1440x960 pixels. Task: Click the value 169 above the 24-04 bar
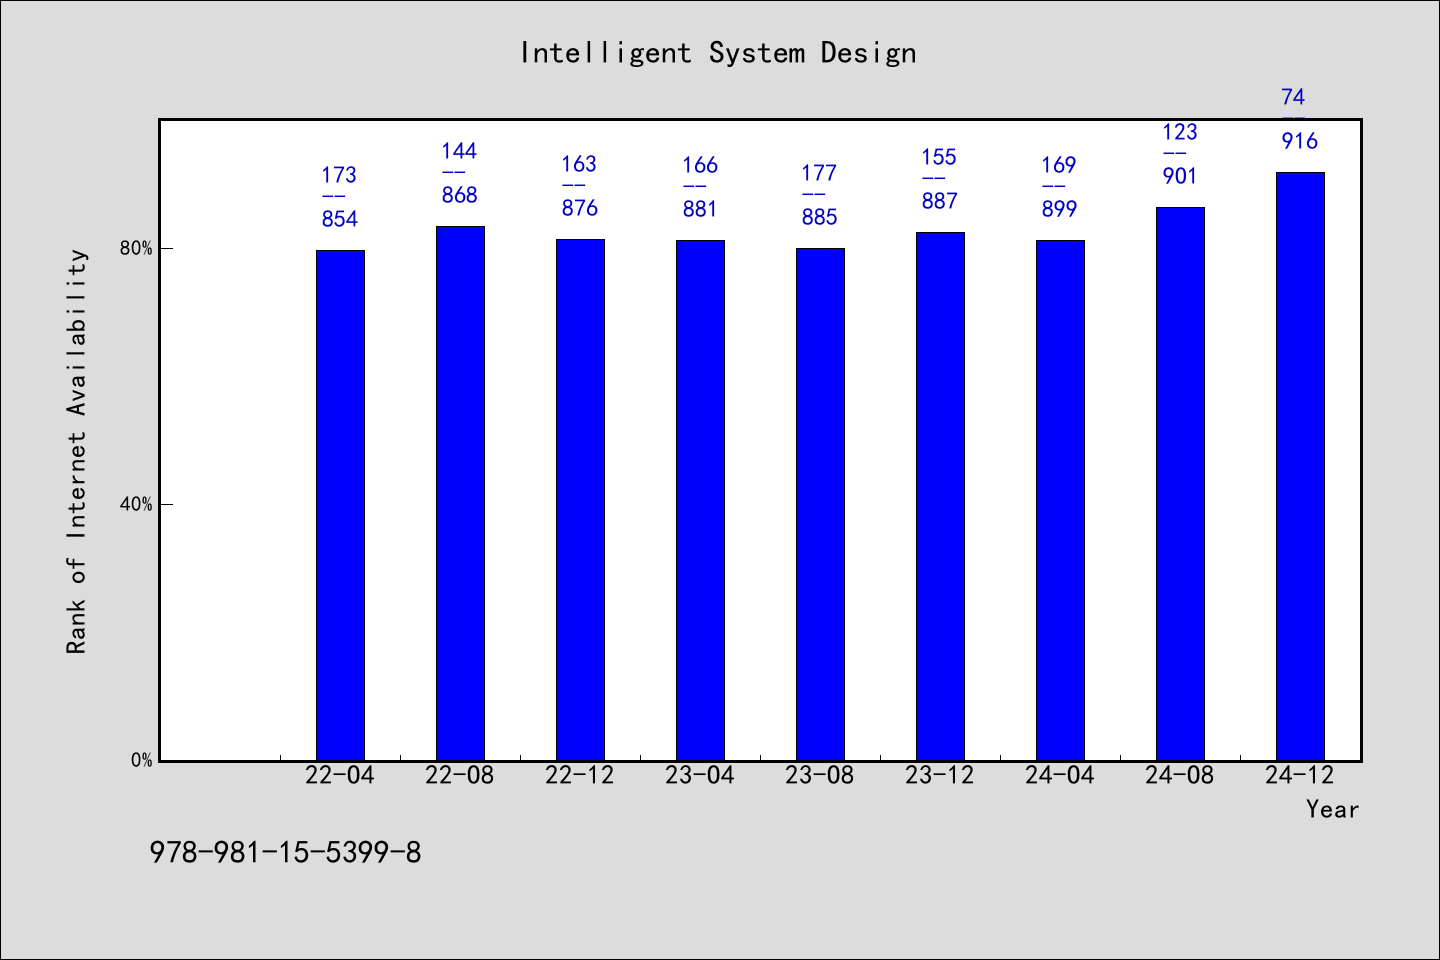(1059, 165)
